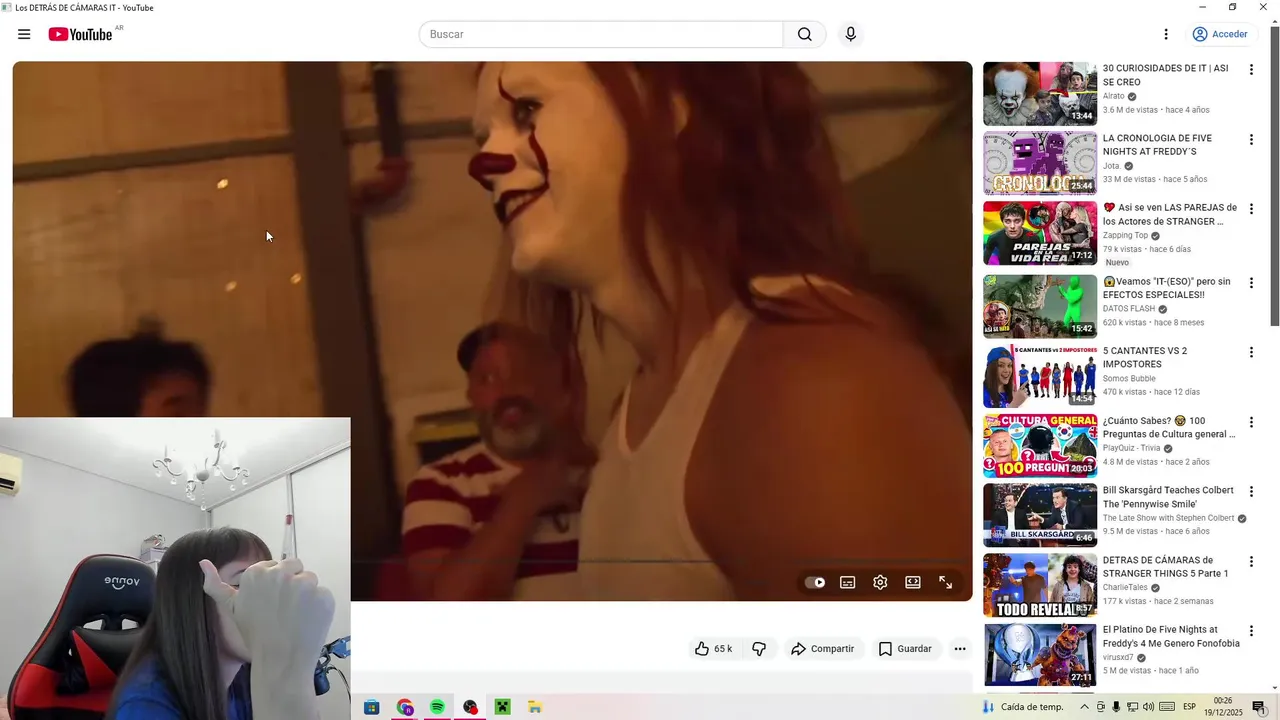Click the system tray microphone icon

[1116, 707]
